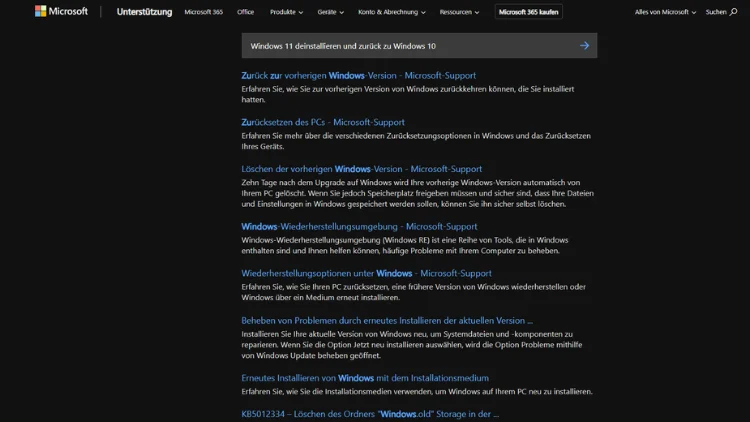Click description 'Zehn Tage nach dem Upgrade auf Windows'
Screen dimensions: 750x422
click(417, 193)
